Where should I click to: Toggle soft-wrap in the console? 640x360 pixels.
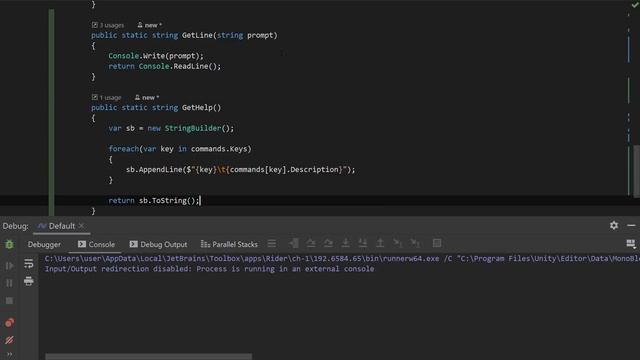coord(29,264)
